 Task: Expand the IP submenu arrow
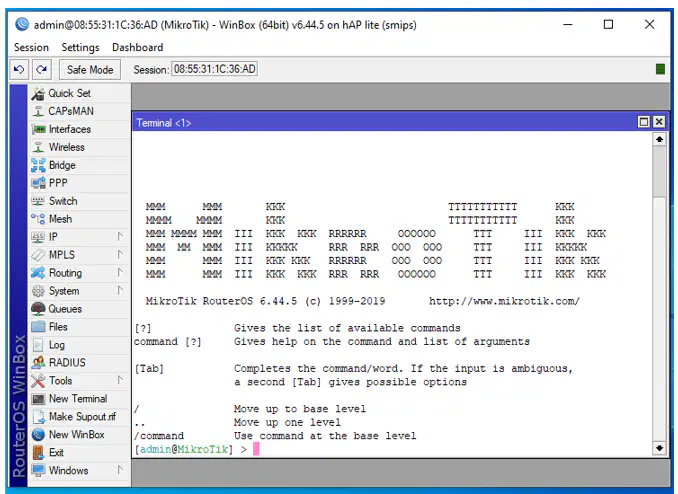[120, 237]
